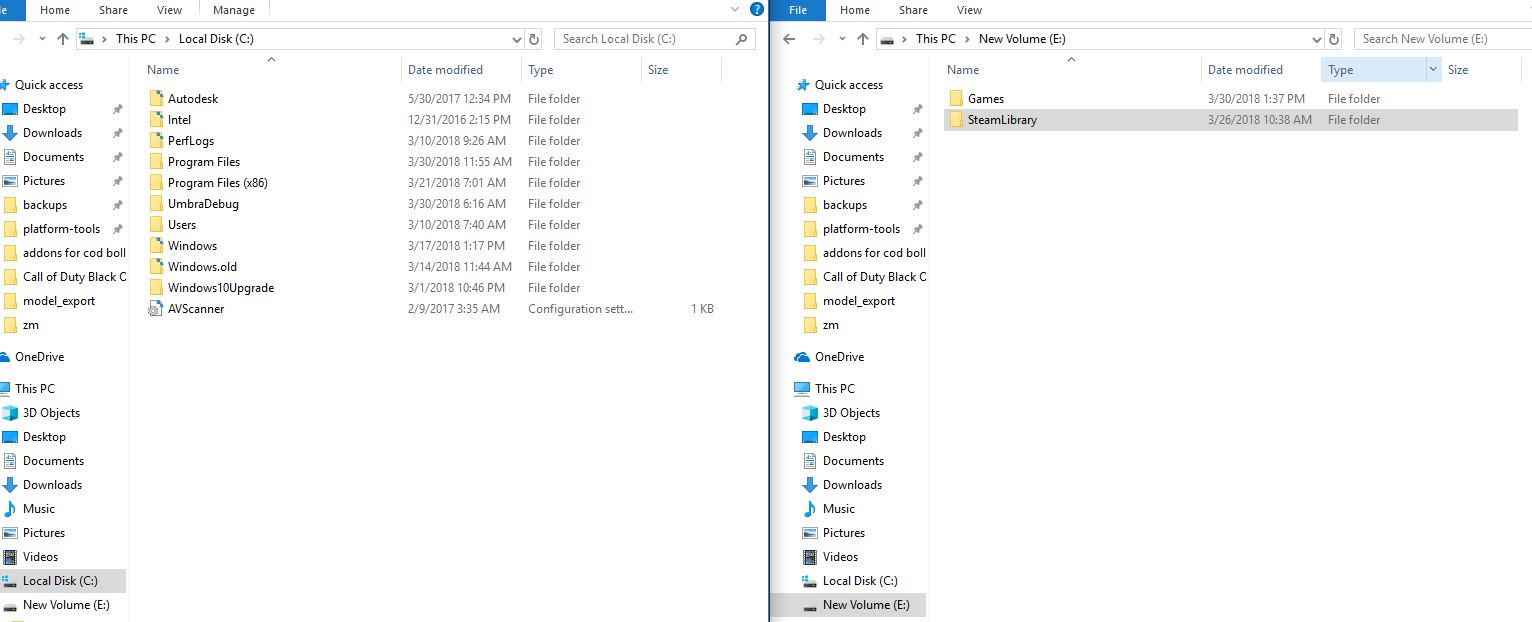Select New Volume (E:) in left window sidebar
1532x622 pixels.
pos(66,605)
